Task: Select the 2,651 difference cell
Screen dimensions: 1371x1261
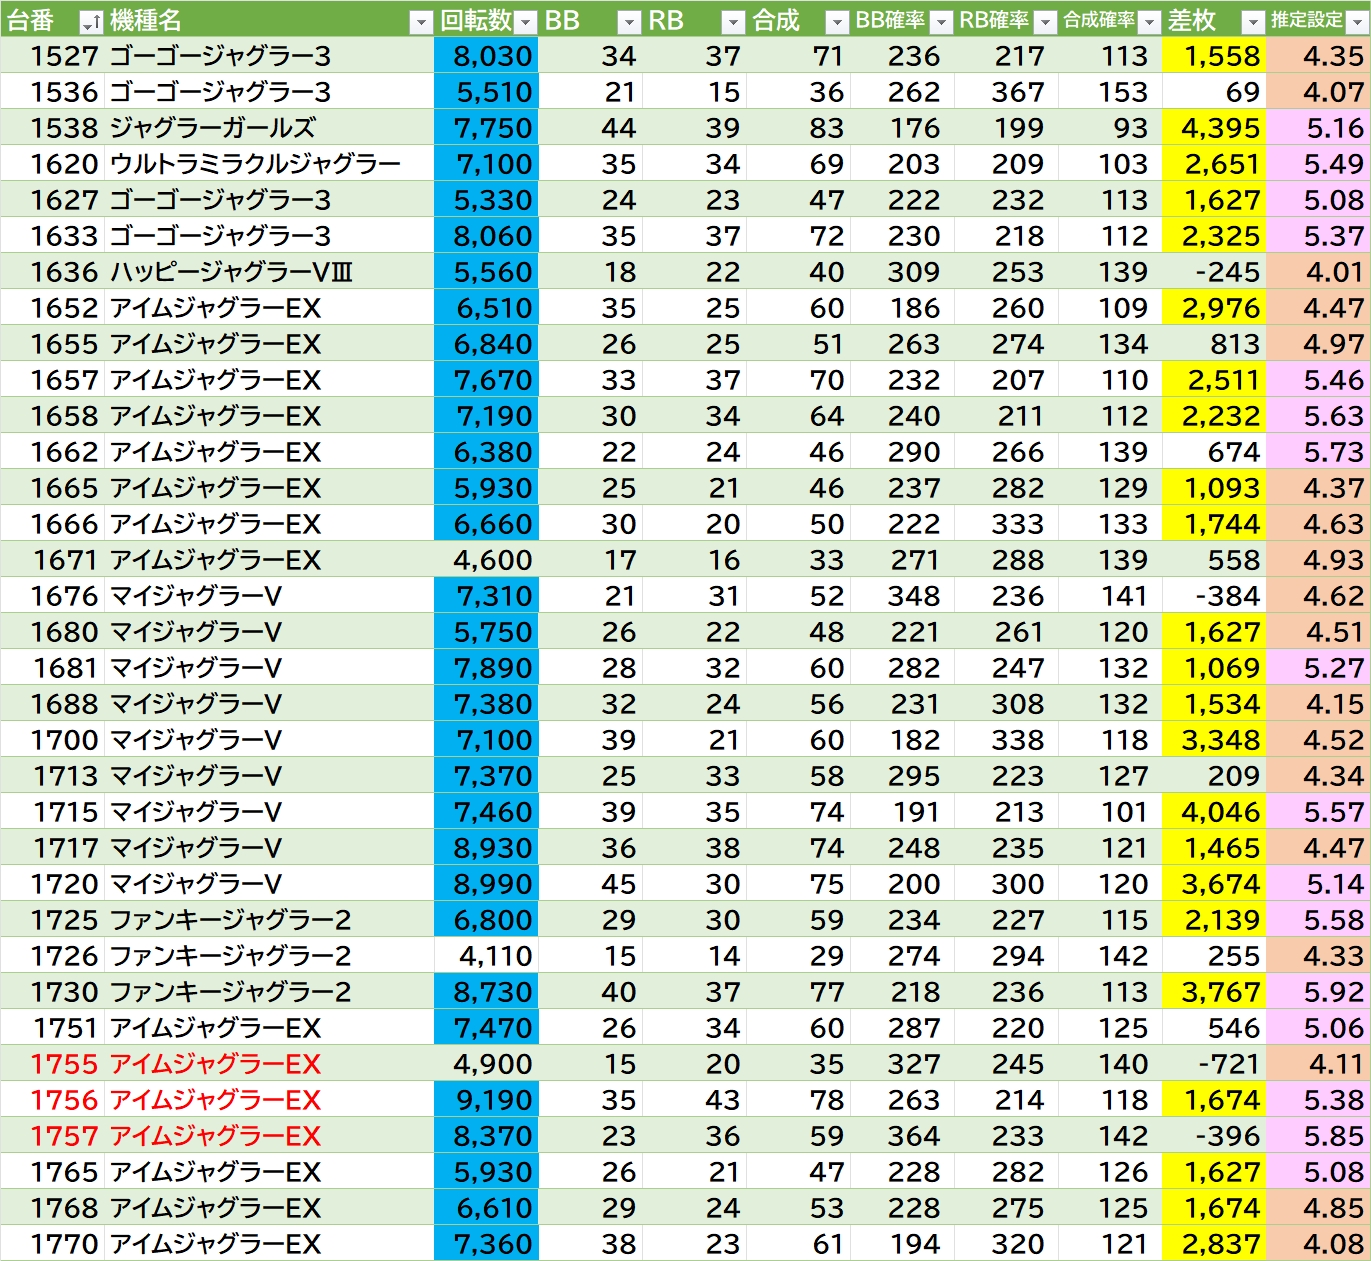Action: [x=1214, y=164]
